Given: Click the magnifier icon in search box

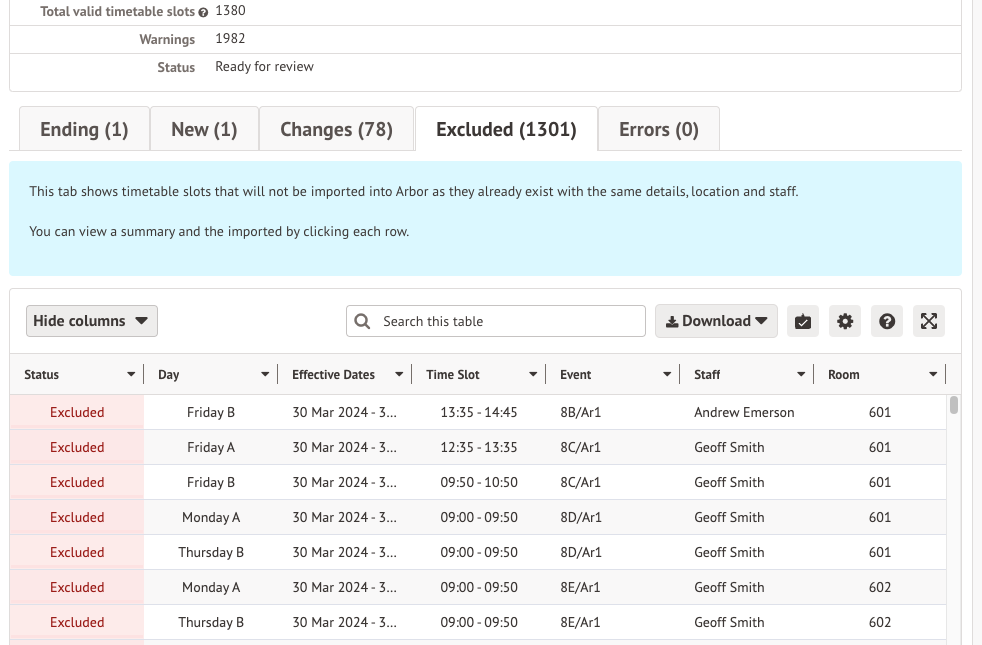Looking at the screenshot, I should [362, 321].
